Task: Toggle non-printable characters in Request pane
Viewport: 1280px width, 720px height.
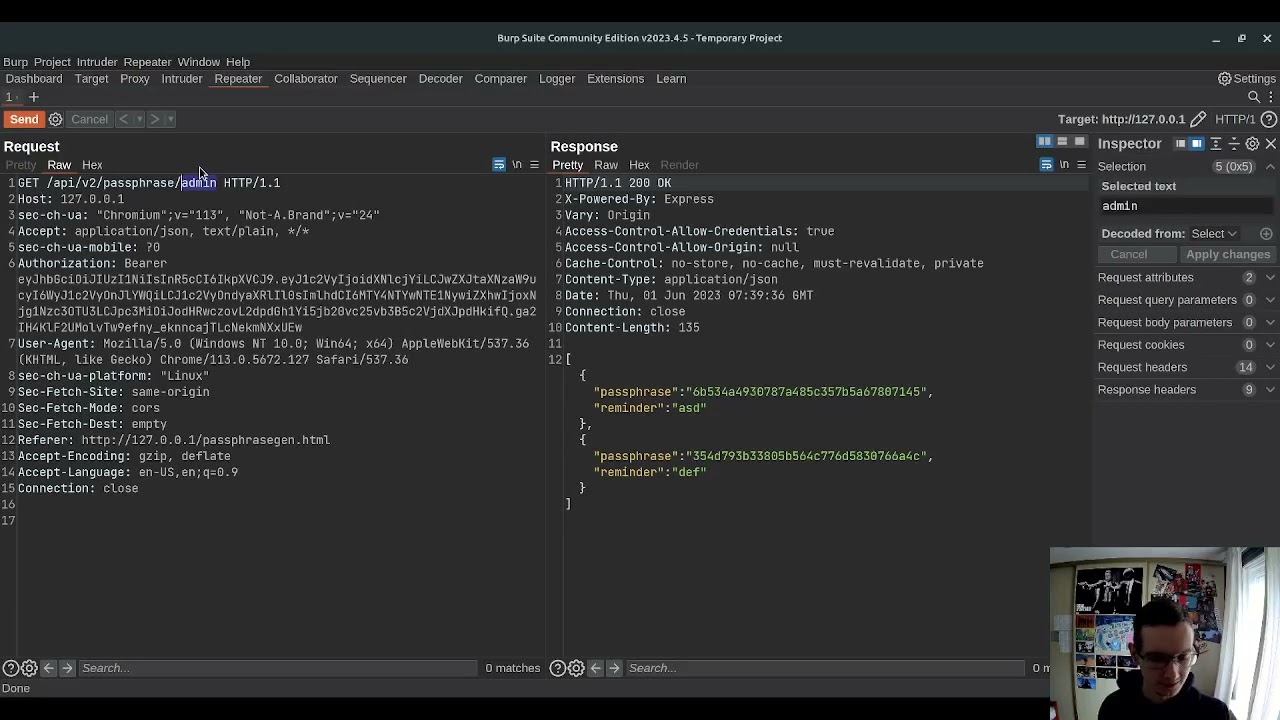Action: pos(517,165)
